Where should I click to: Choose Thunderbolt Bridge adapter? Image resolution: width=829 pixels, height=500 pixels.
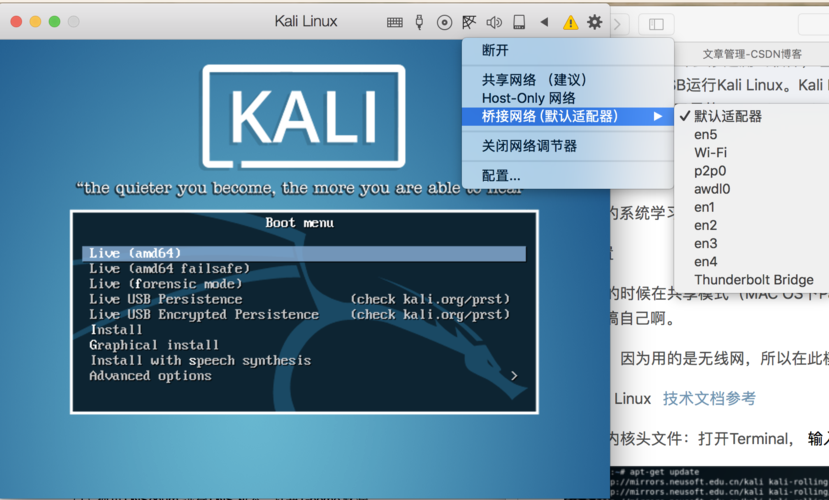(x=752, y=280)
